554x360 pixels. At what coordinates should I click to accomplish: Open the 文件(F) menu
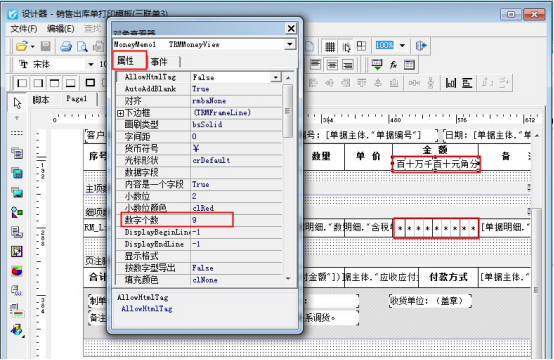pos(24,29)
